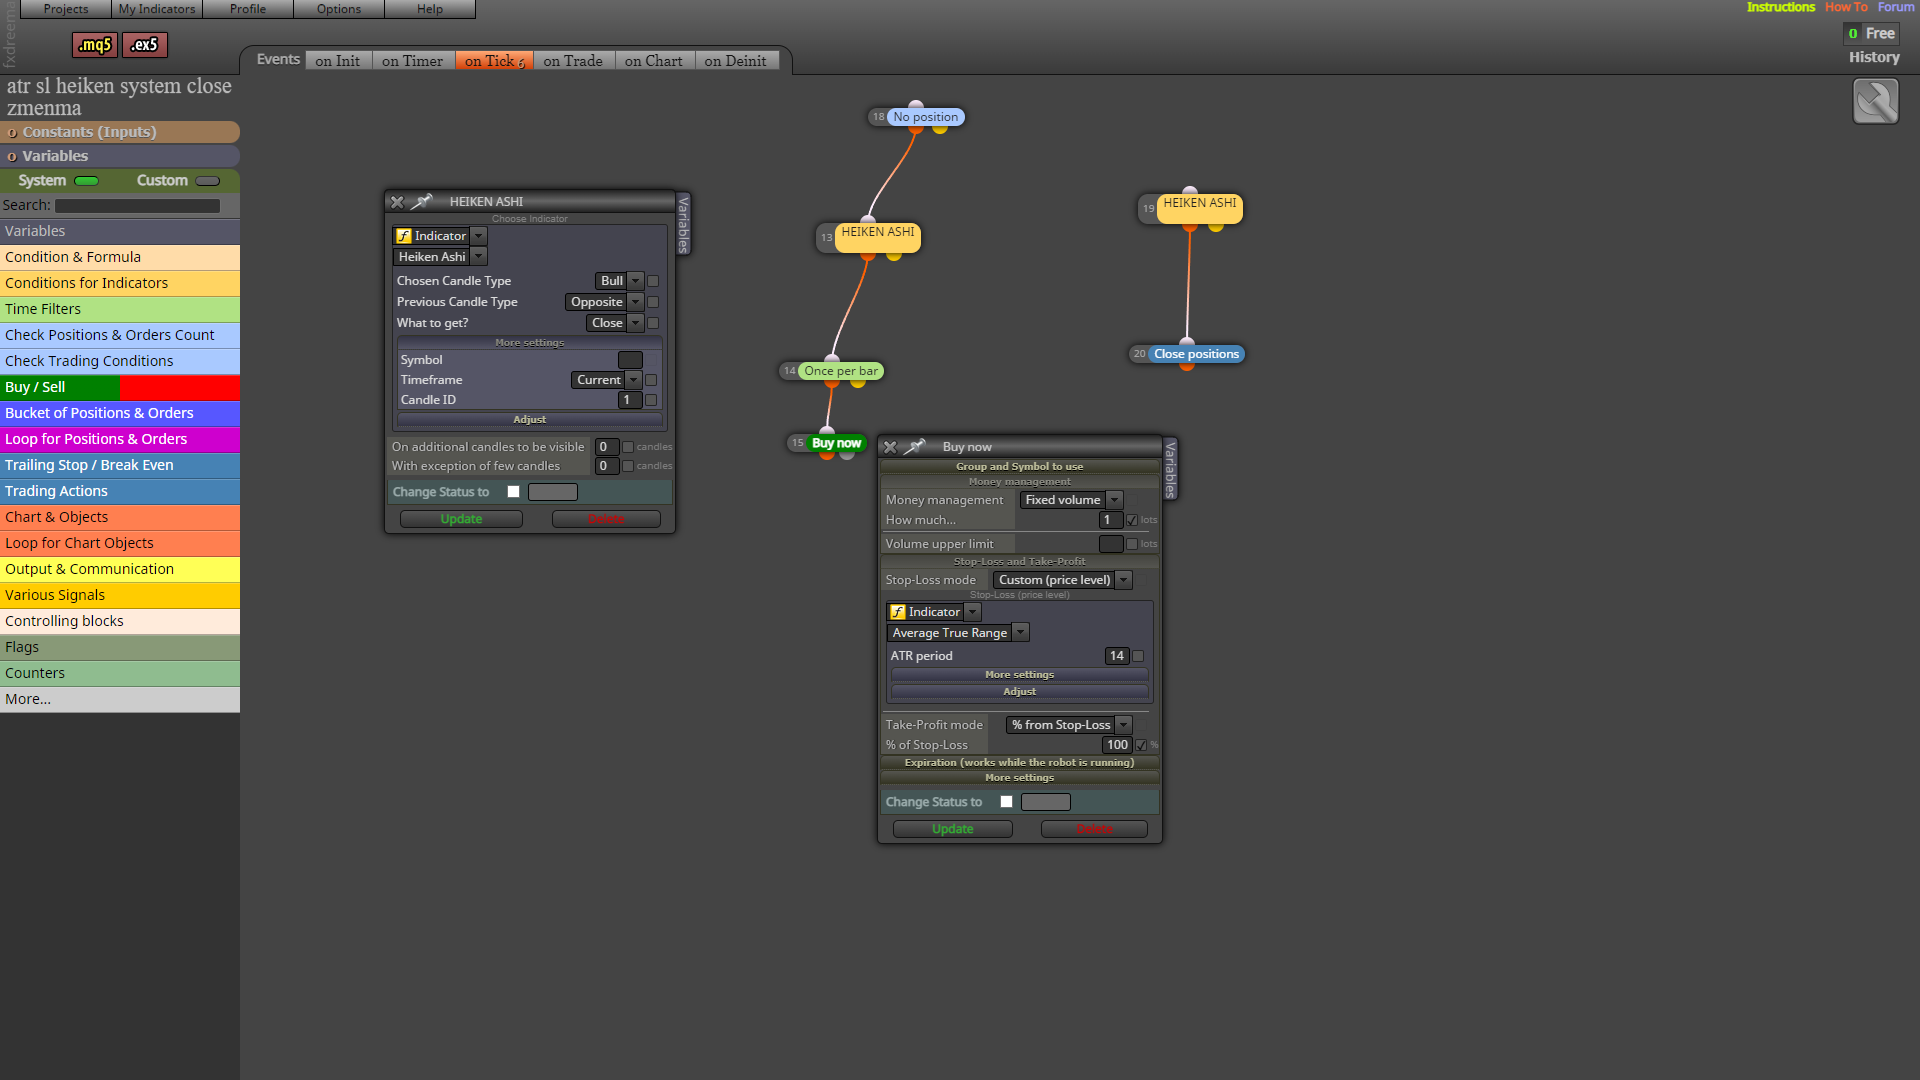Click orange output connector of No position
Viewport: 1920px width, 1080px height.
915,128
